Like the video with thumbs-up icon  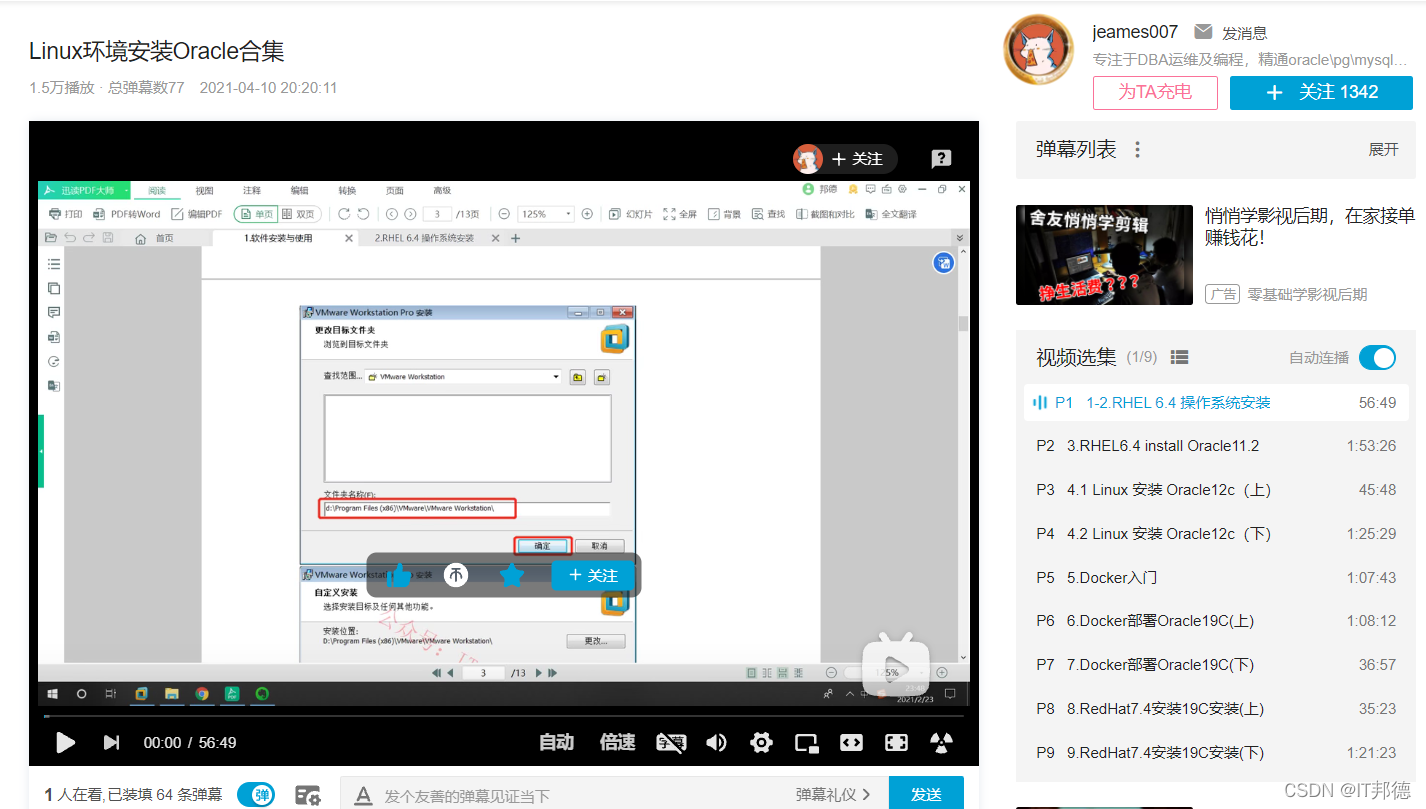click(400, 575)
